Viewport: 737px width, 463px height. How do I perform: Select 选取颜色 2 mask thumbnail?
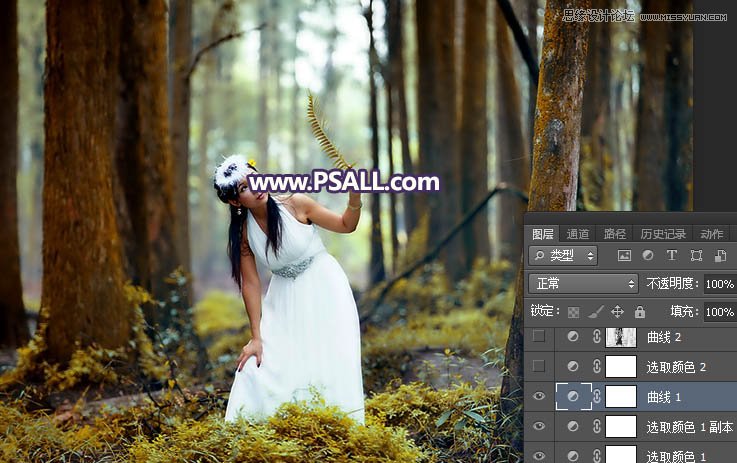[x=621, y=367]
